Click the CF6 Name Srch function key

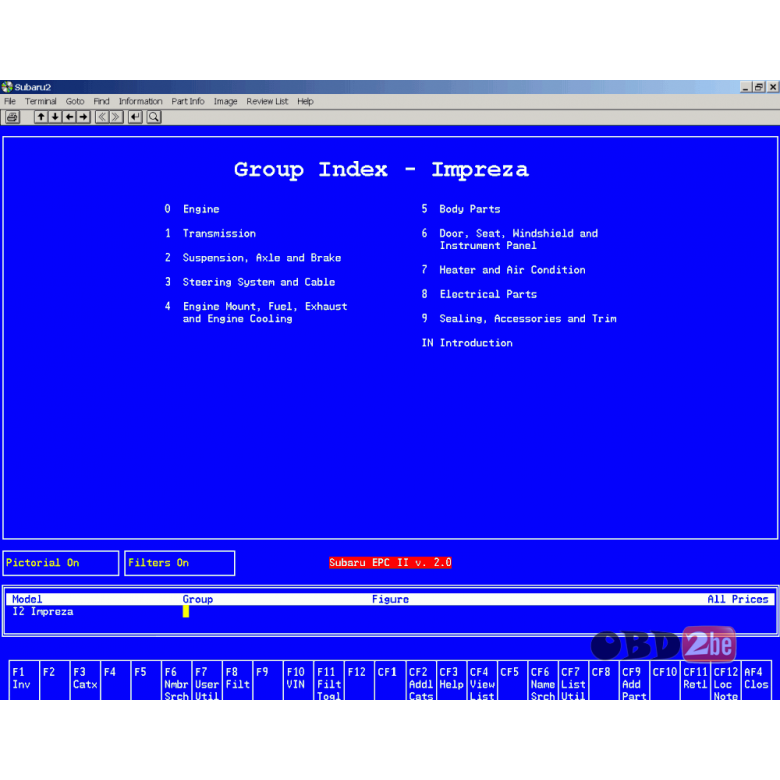coord(542,680)
